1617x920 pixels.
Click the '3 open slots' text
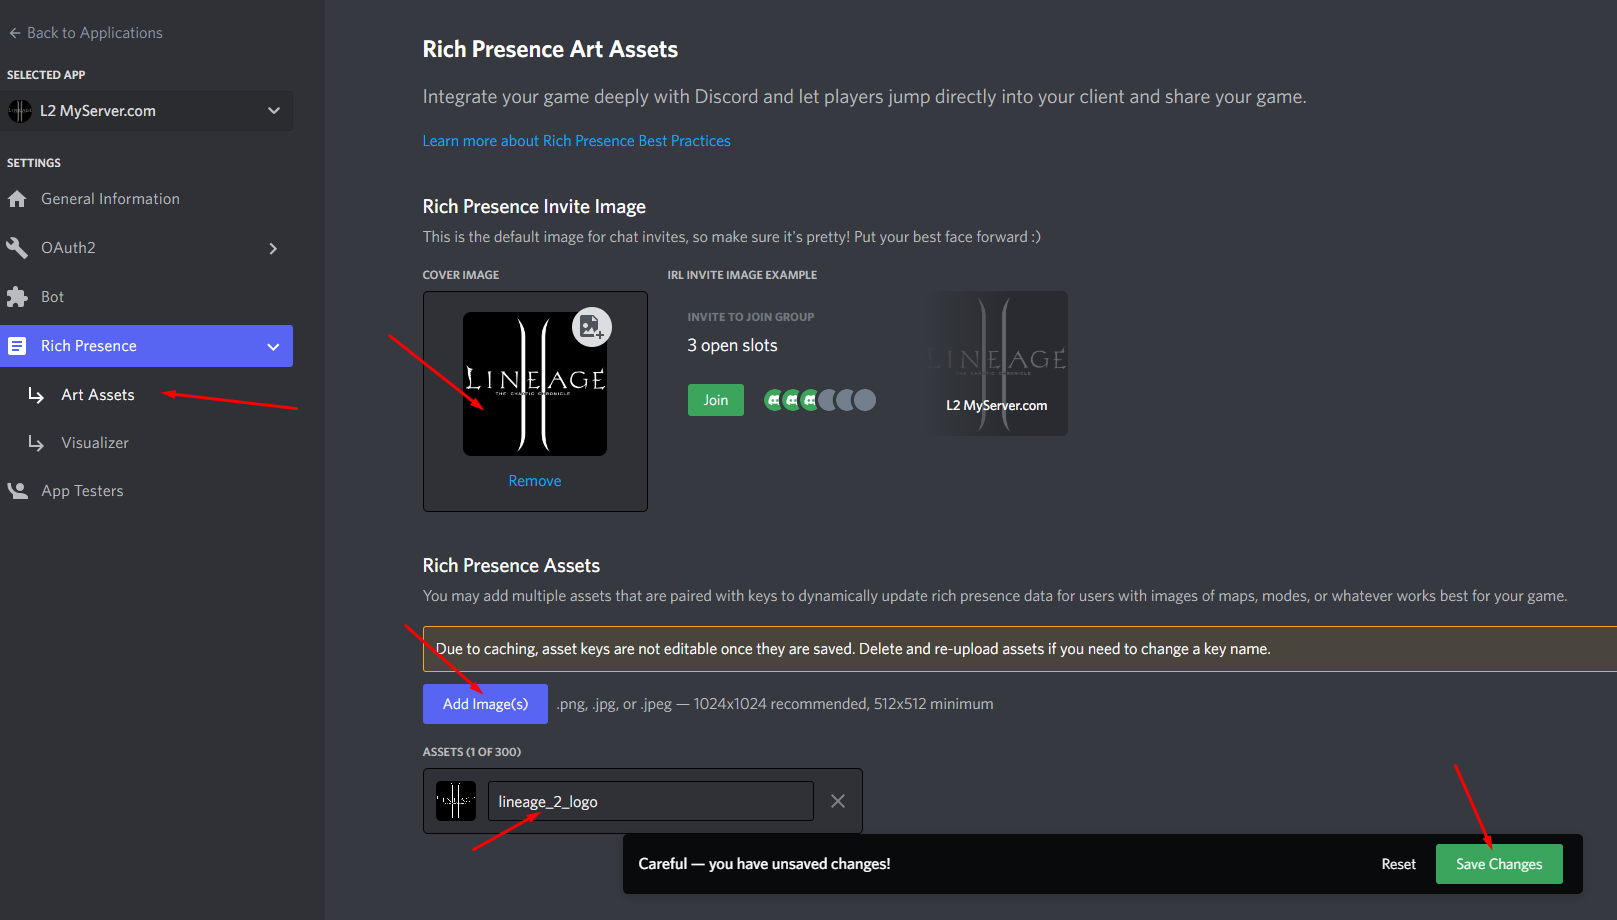coord(732,345)
